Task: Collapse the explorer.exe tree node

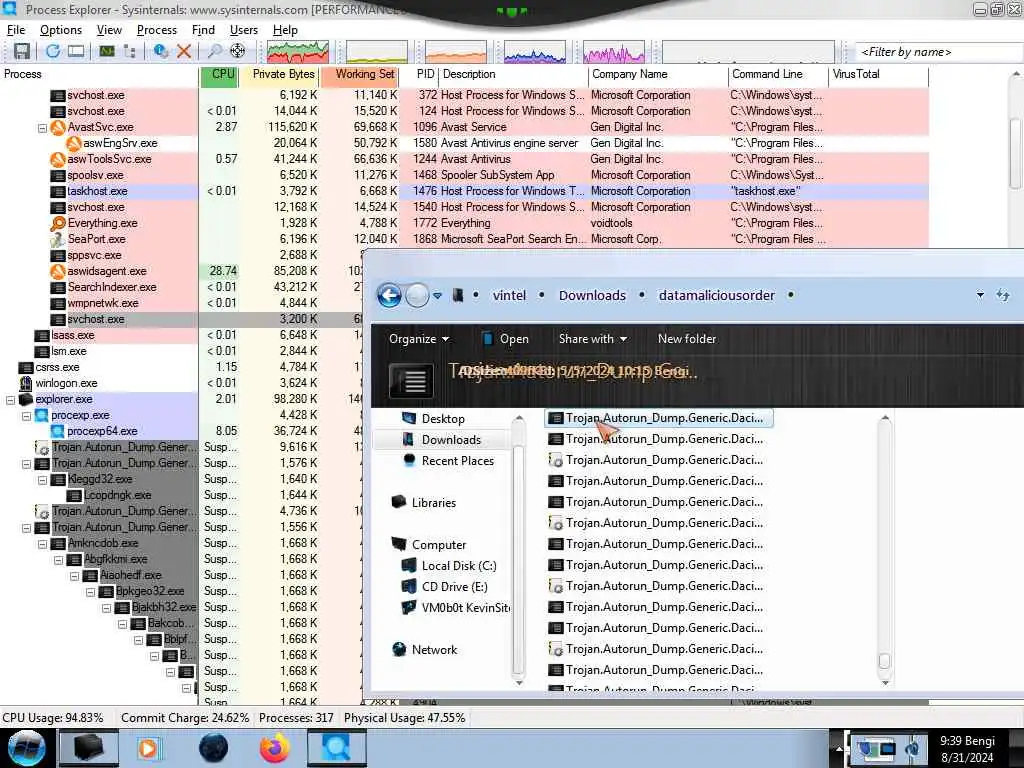Action: click(10, 400)
